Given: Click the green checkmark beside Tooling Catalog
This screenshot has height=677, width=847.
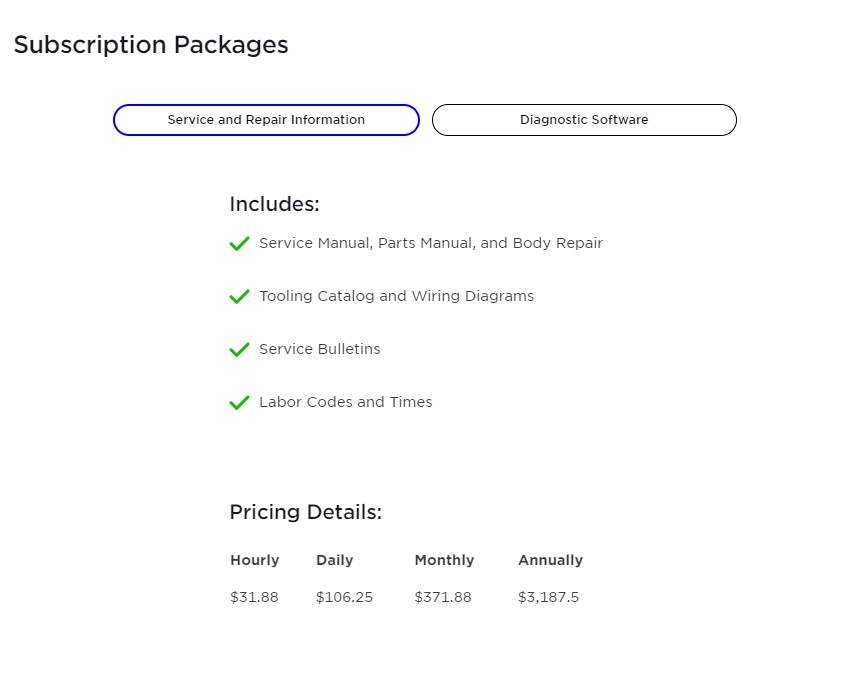Looking at the screenshot, I should (x=239, y=297).
